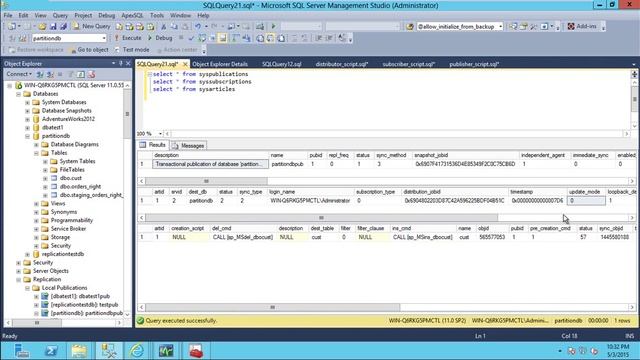Image resolution: width=640 pixels, height=360 pixels.
Task: Open the Connect dropdown in Object Explorer
Action: click(19, 74)
